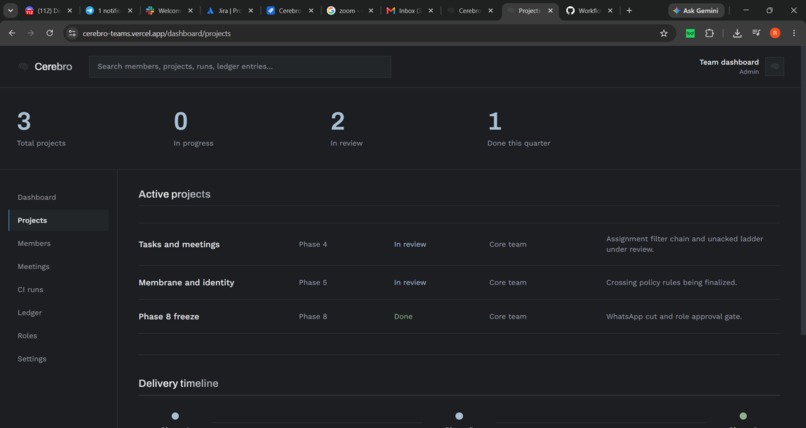Click the In review count 2
Viewport: 806px width, 428px height.
[337, 122]
